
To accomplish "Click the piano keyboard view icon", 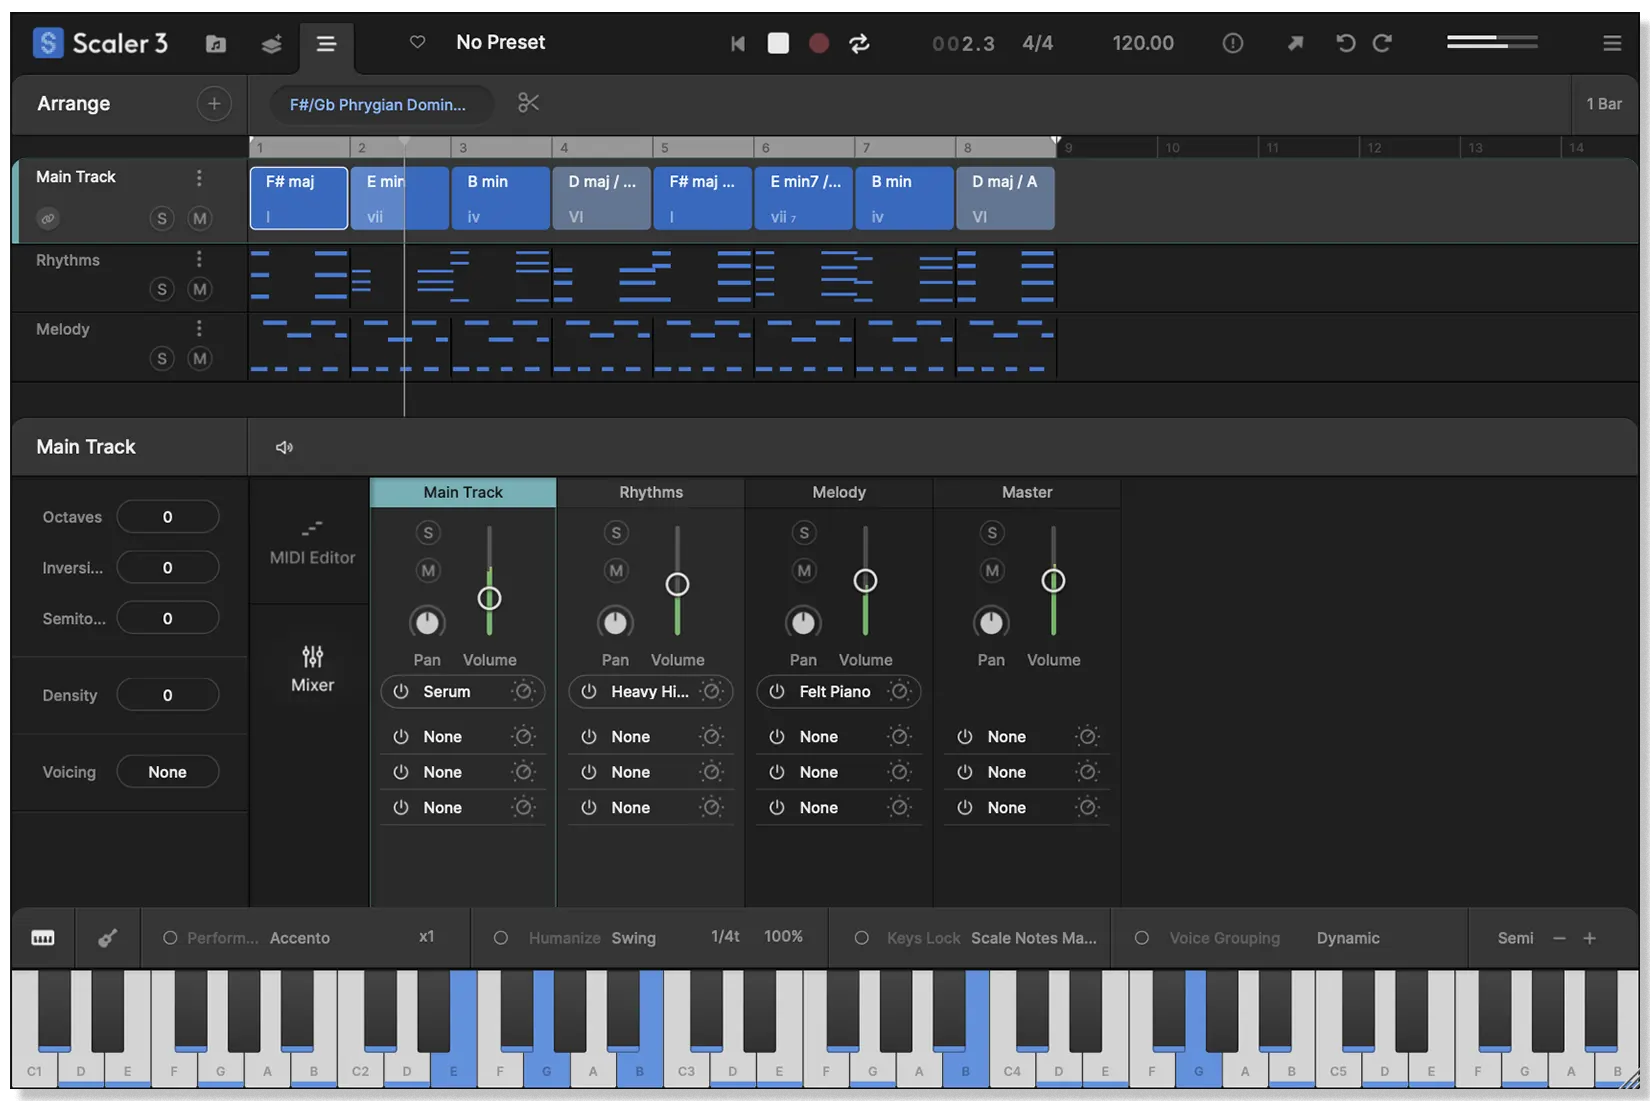I will click(43, 938).
